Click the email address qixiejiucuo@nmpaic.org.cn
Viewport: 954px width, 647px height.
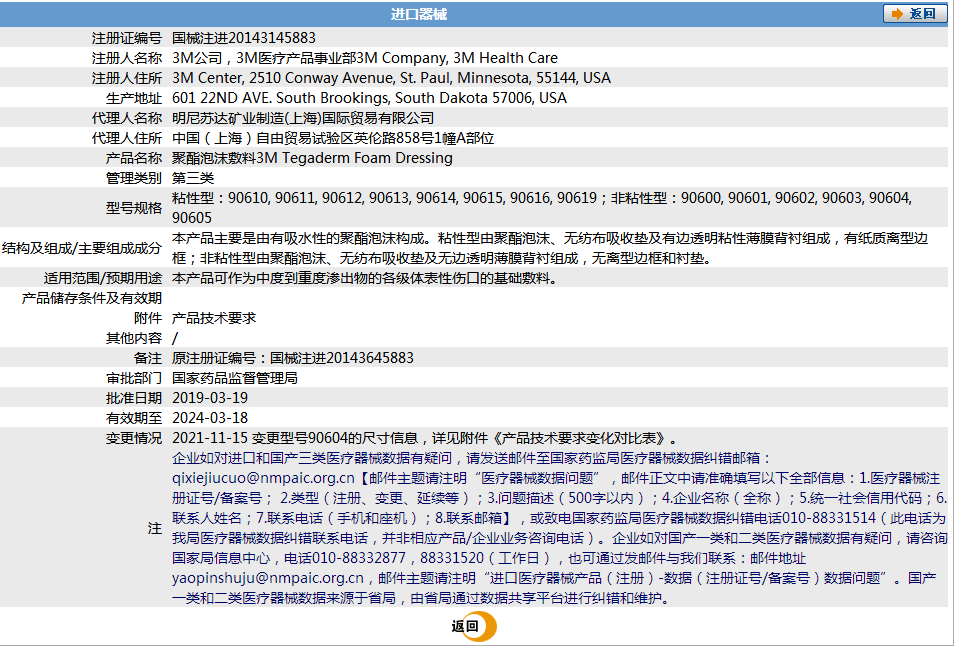coord(263,478)
